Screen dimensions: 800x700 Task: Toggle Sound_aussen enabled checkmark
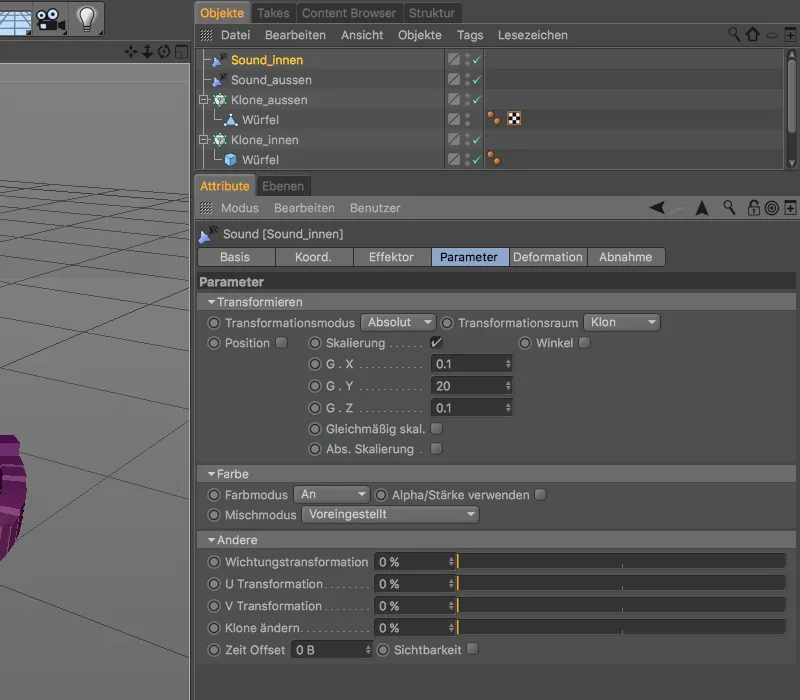pos(477,80)
